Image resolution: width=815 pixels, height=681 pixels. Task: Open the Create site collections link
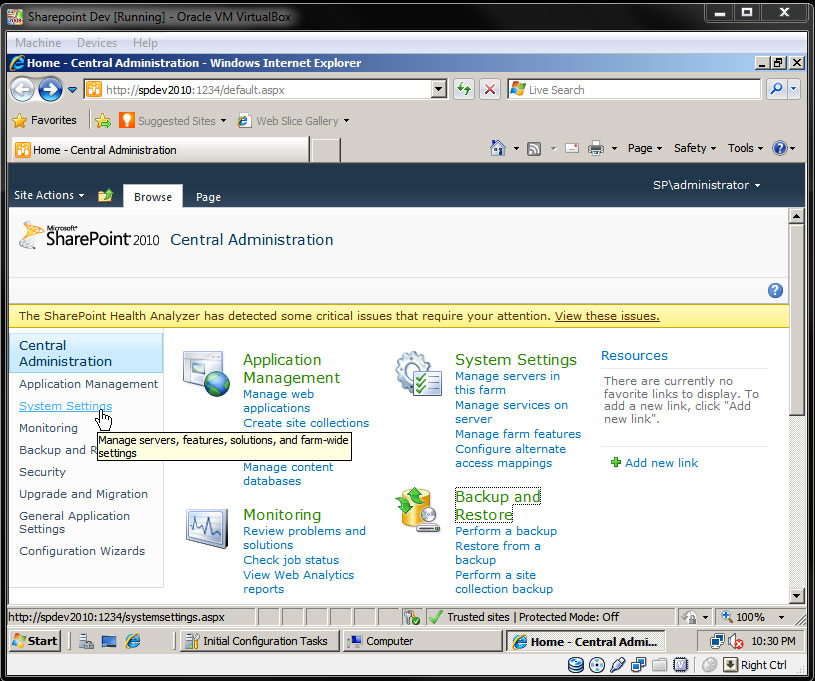[306, 423]
